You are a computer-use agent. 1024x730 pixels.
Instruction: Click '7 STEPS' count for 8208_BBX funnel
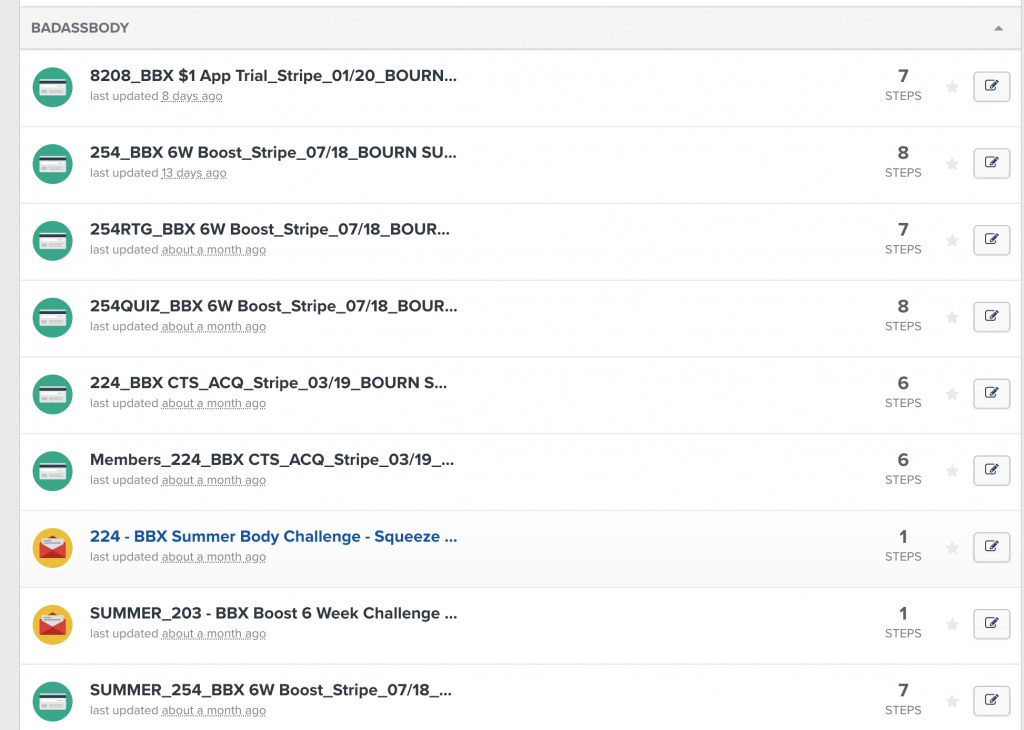(x=903, y=85)
